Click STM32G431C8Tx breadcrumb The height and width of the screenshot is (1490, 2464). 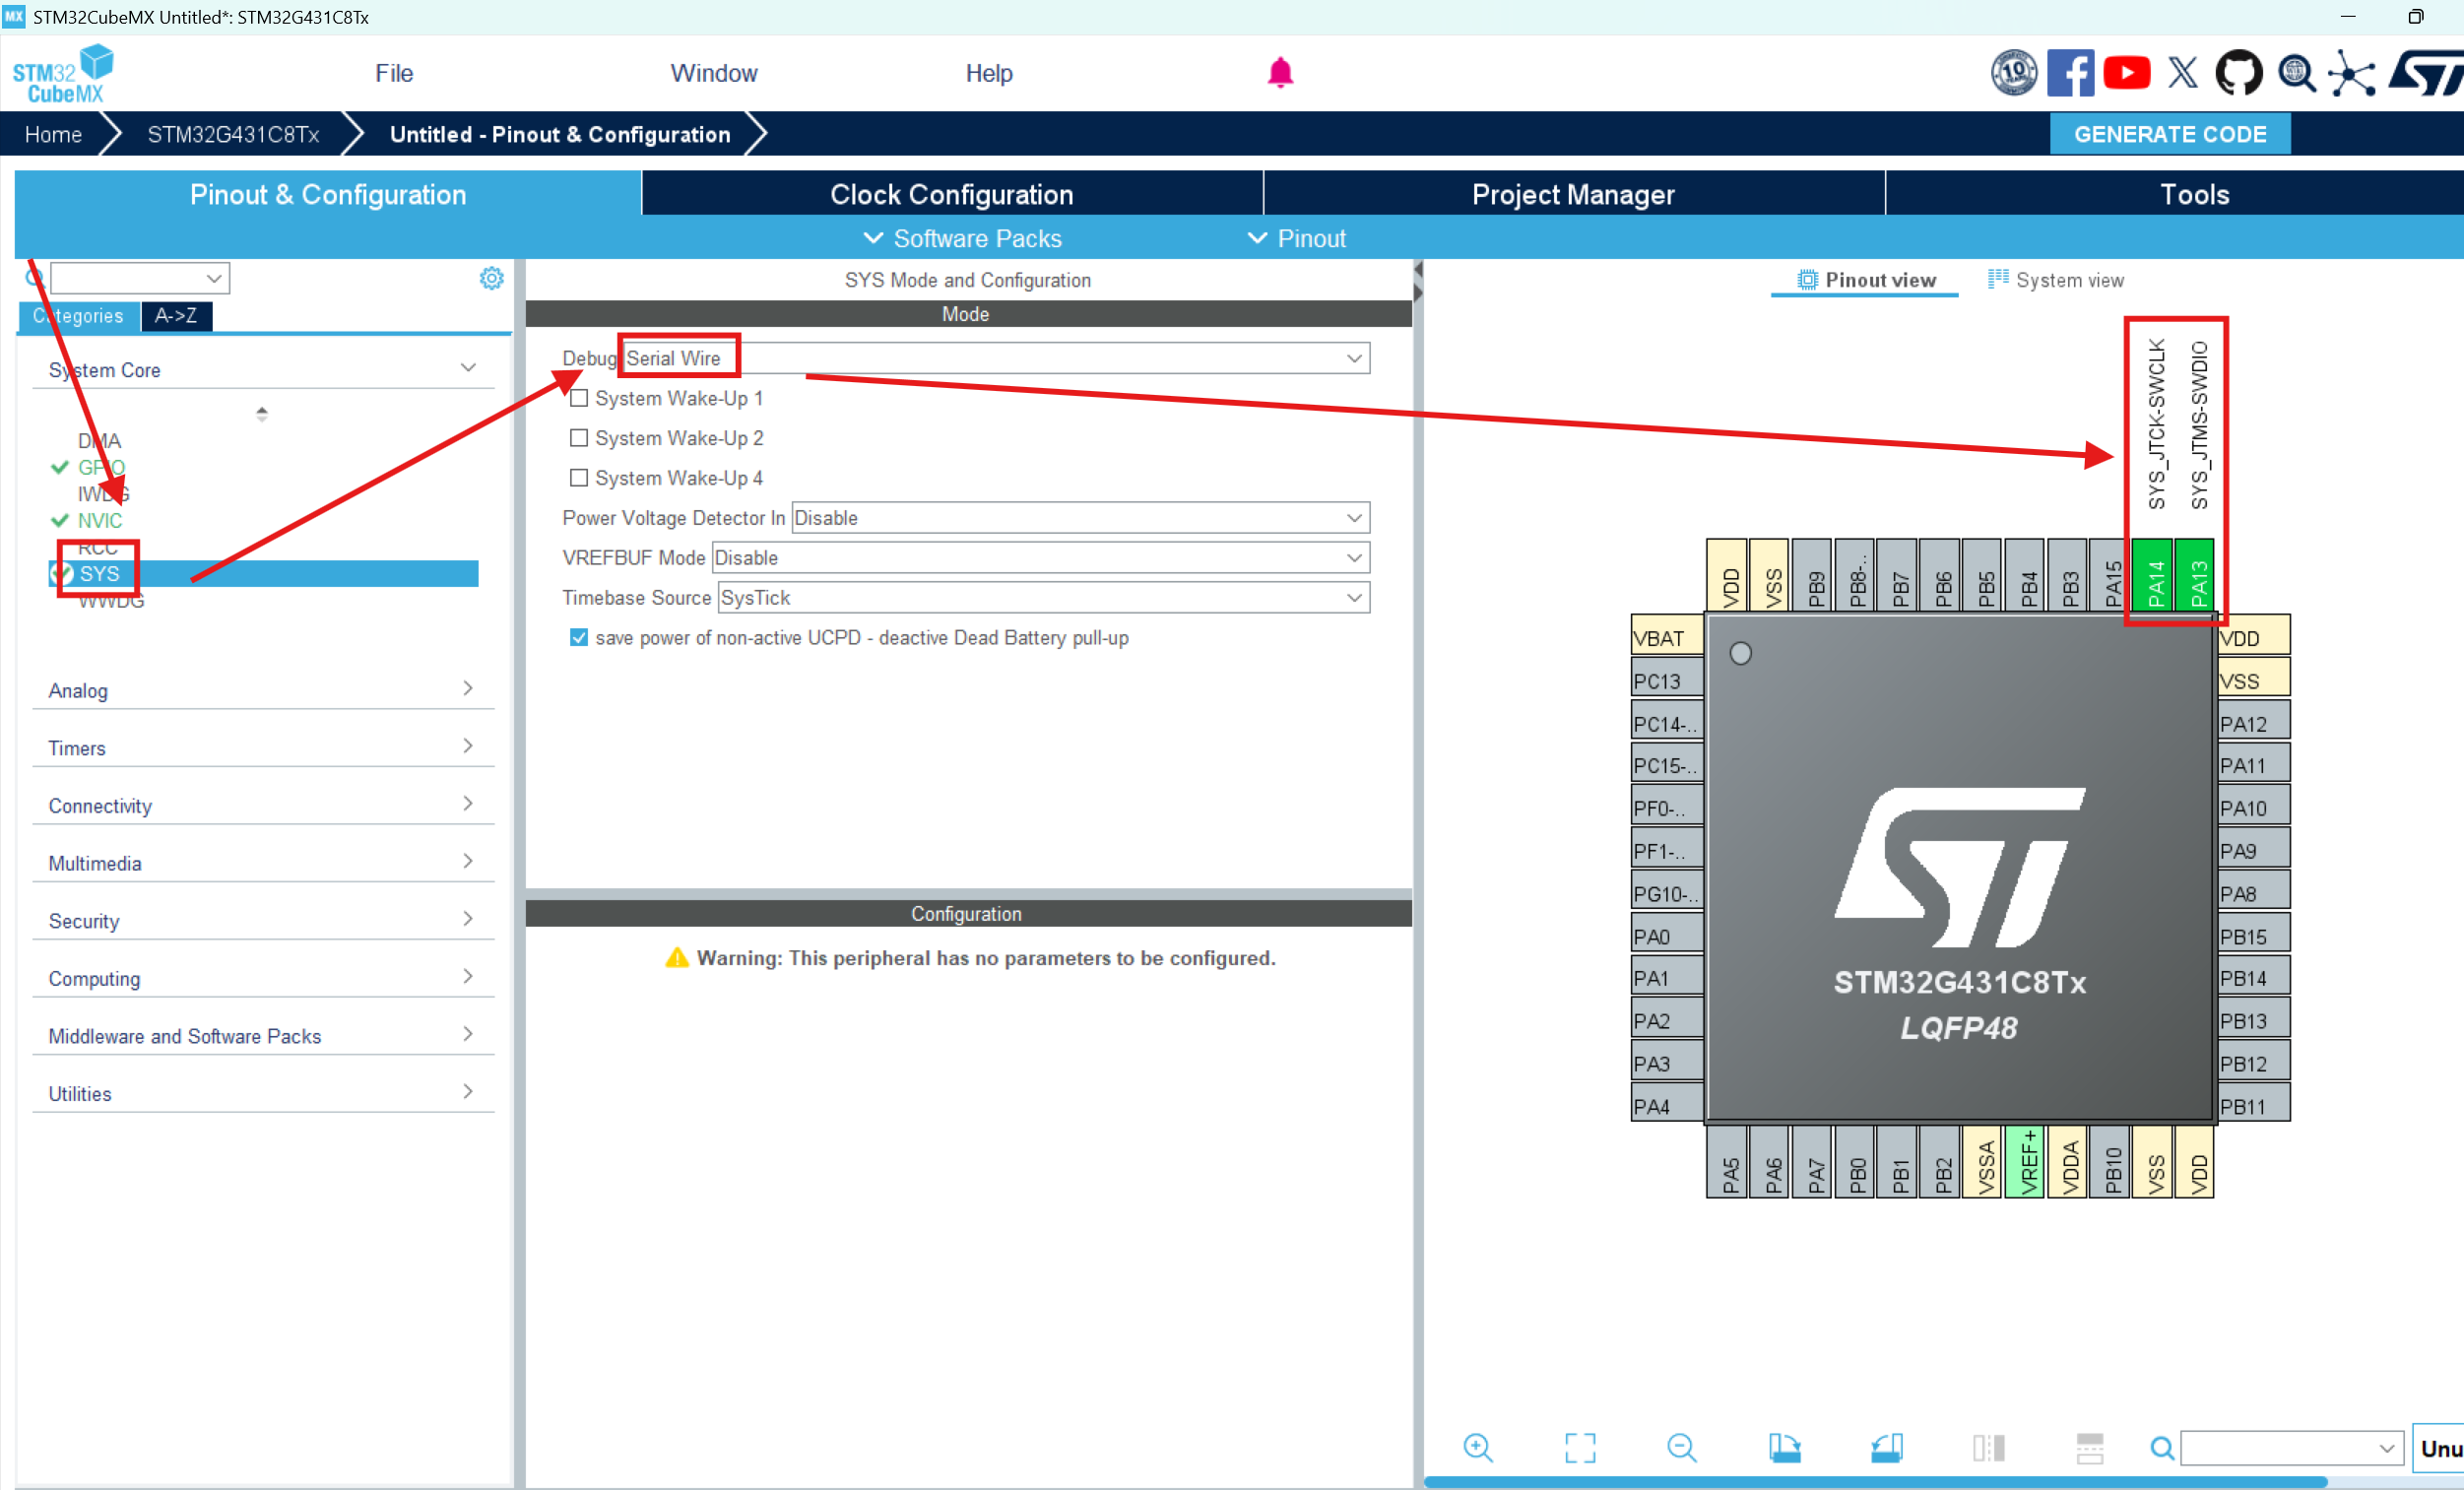tap(233, 133)
